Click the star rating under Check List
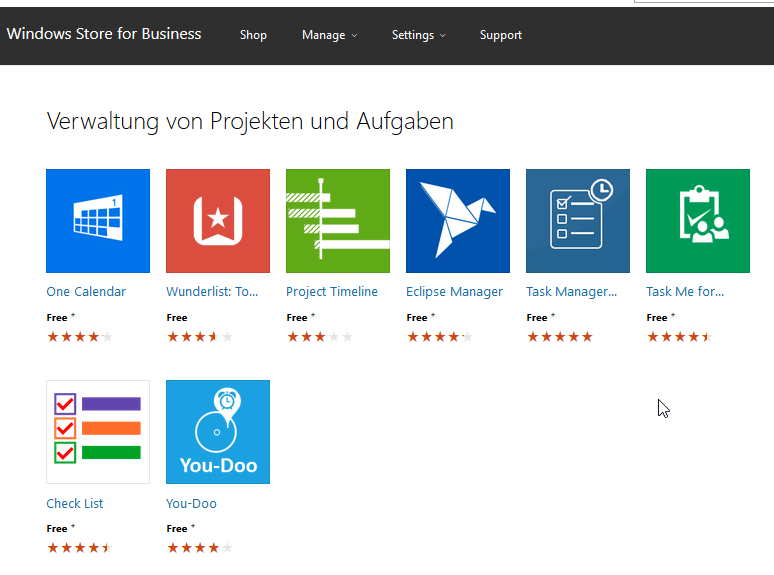Image resolution: width=774 pixels, height=575 pixels. tap(79, 548)
